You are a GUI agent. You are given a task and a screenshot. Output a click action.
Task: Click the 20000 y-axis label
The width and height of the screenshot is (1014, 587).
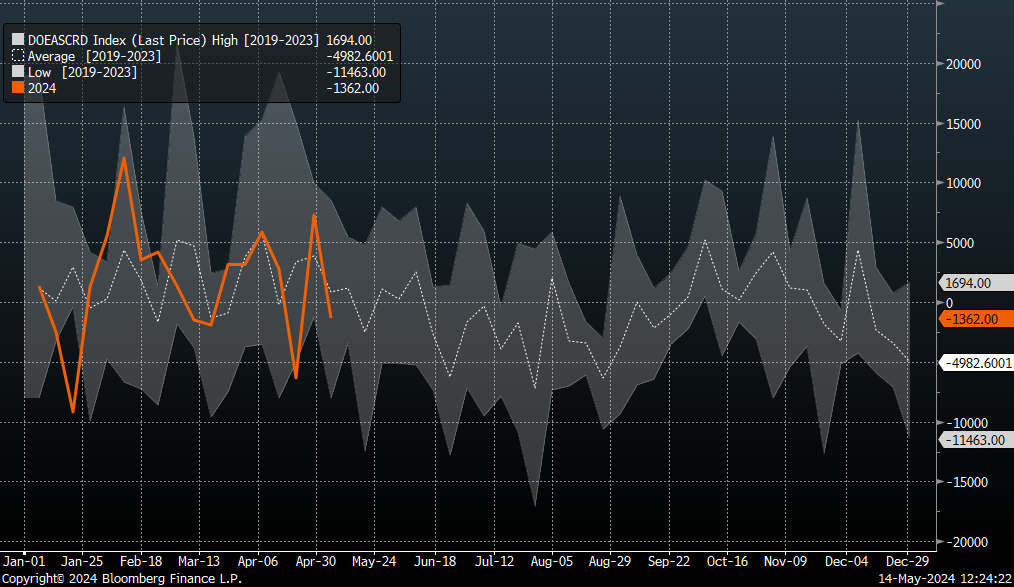(964, 64)
